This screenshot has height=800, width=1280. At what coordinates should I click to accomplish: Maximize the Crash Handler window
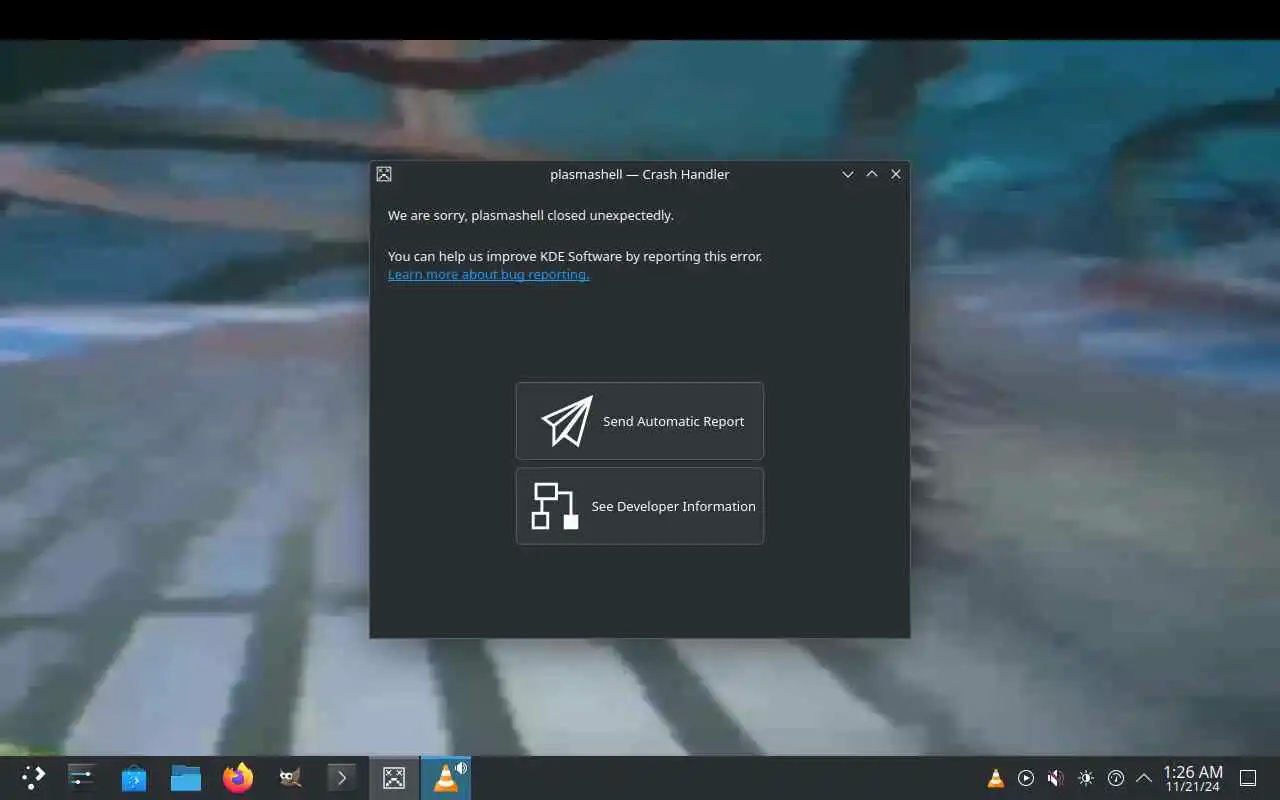[872, 174]
